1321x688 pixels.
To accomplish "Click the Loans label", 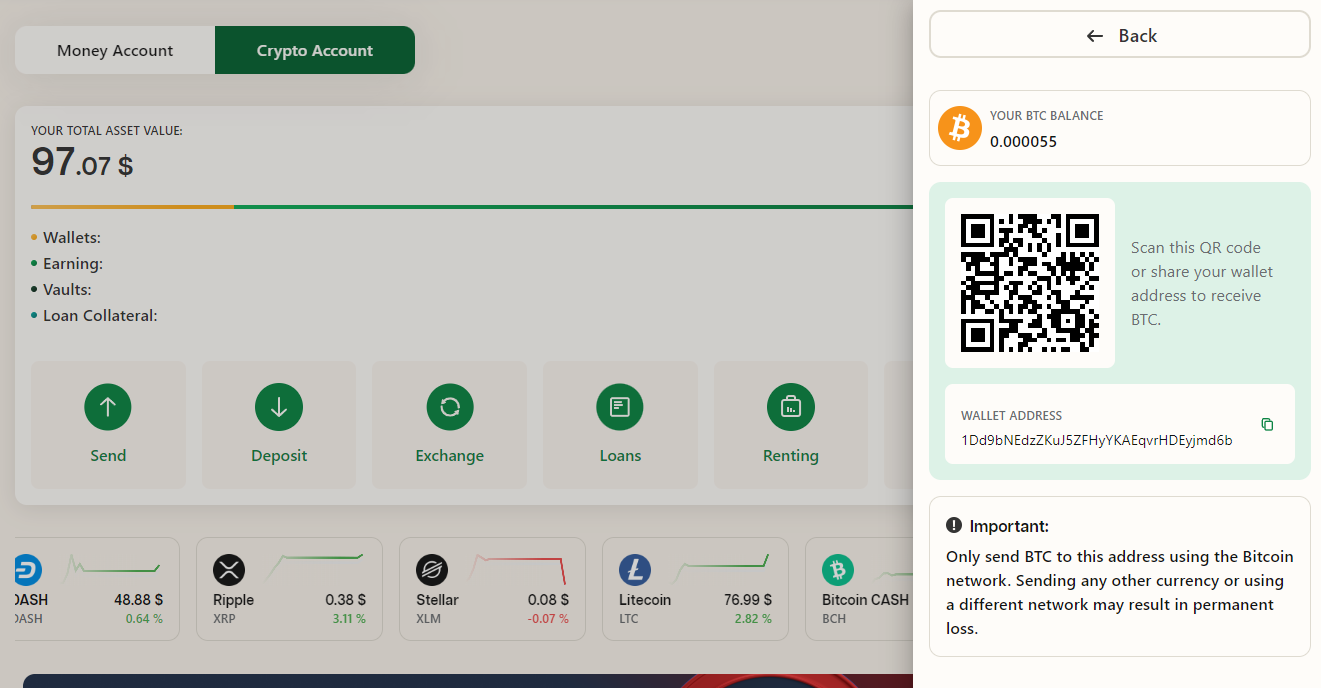I will point(620,456).
